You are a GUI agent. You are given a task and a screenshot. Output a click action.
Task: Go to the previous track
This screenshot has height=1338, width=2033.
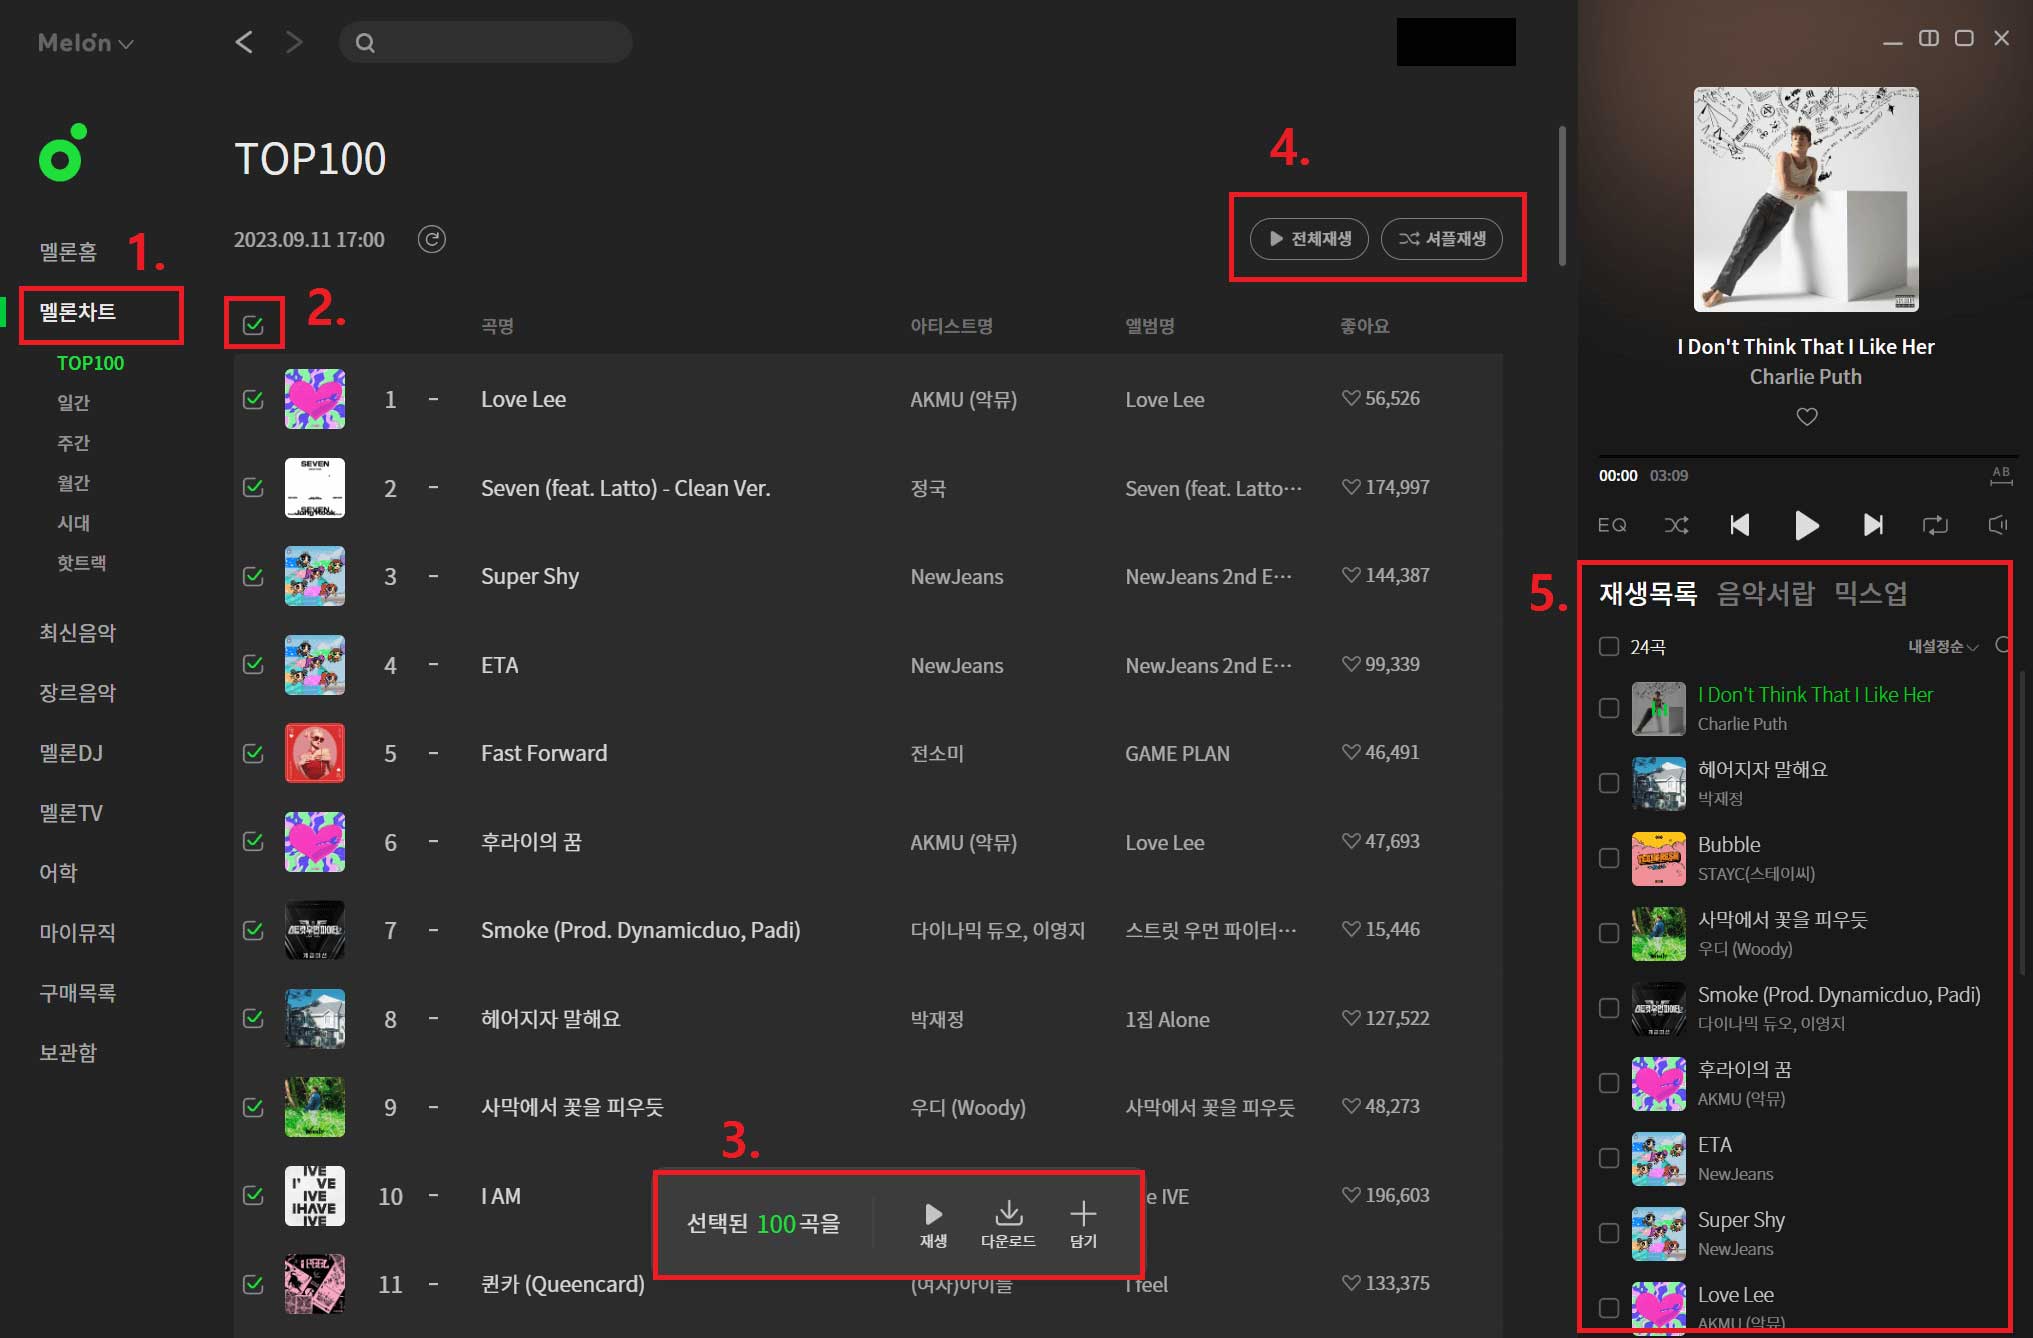1740,525
